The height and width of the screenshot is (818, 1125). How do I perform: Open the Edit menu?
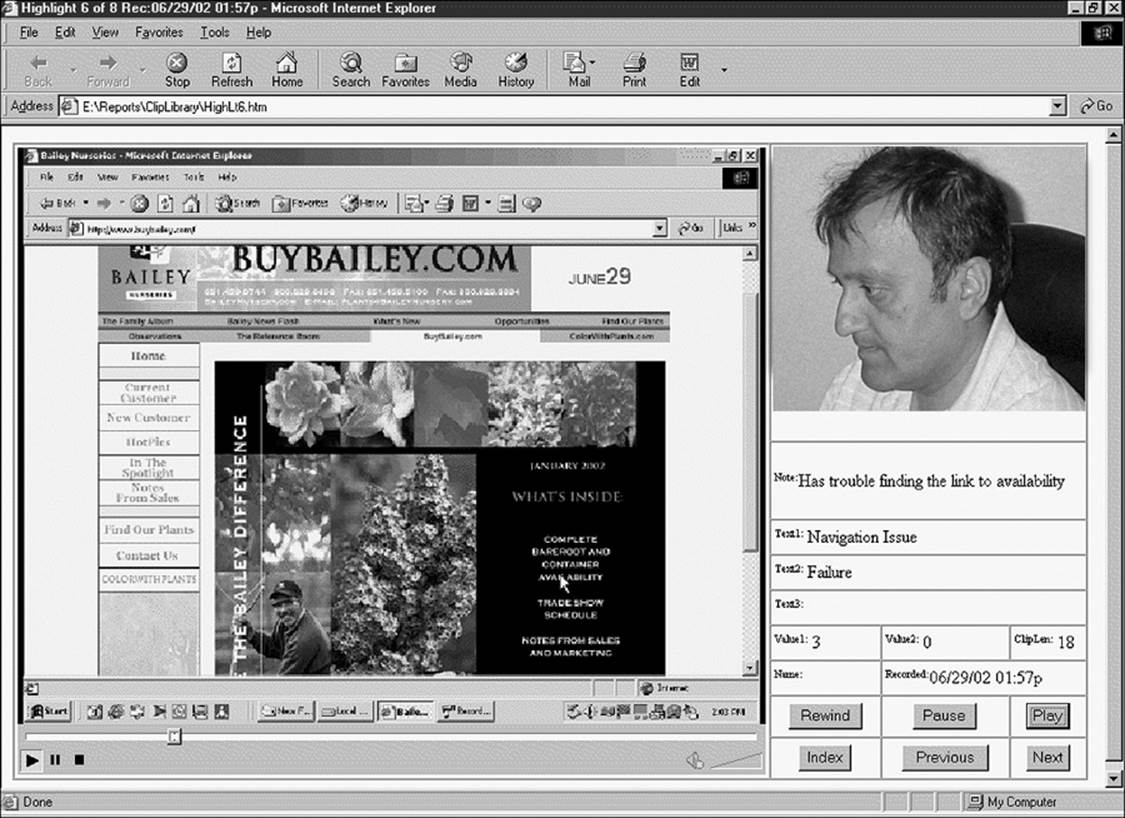[65, 32]
